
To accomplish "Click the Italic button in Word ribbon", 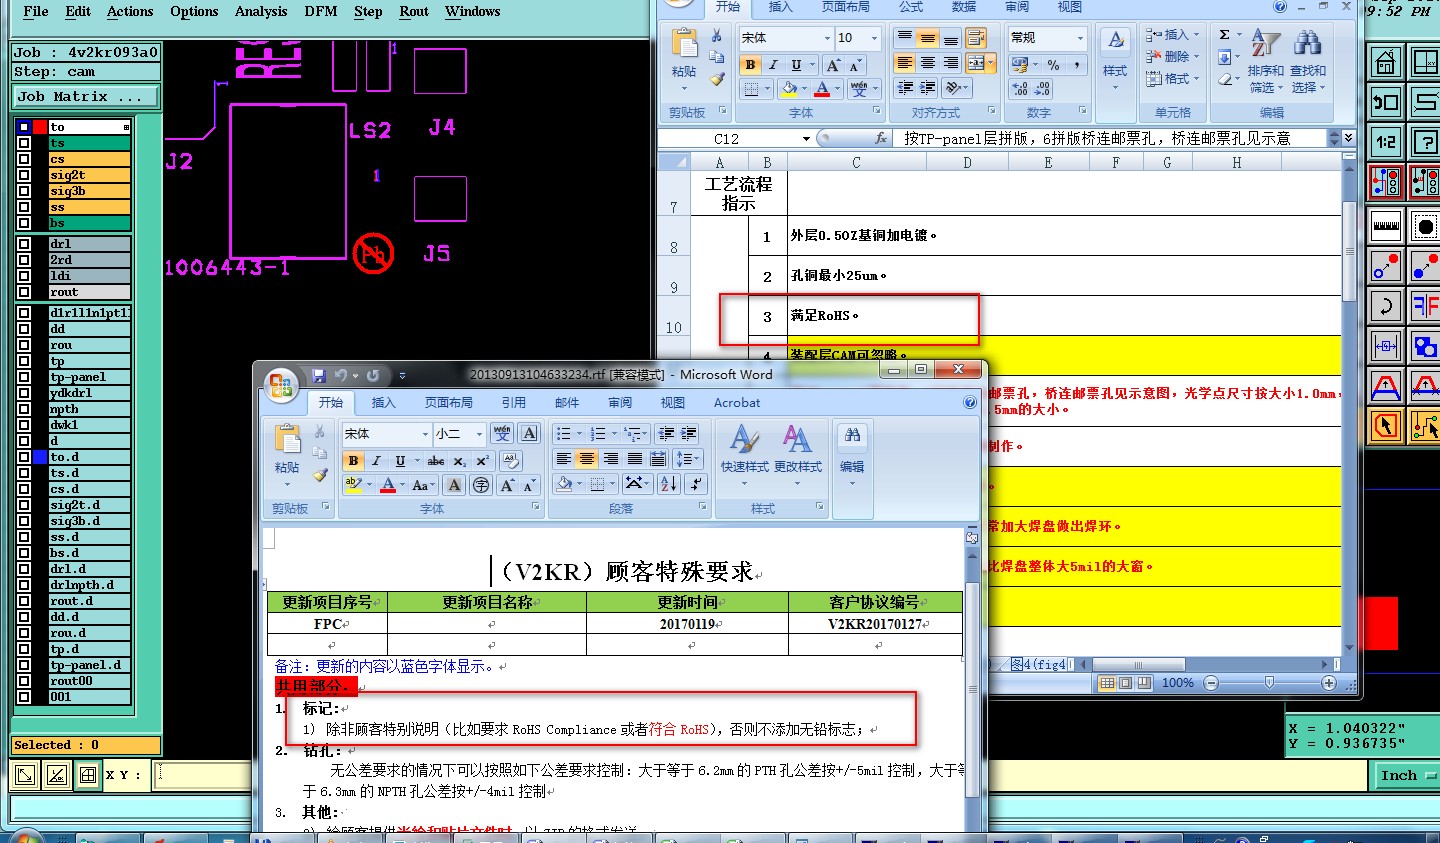I will point(376,461).
